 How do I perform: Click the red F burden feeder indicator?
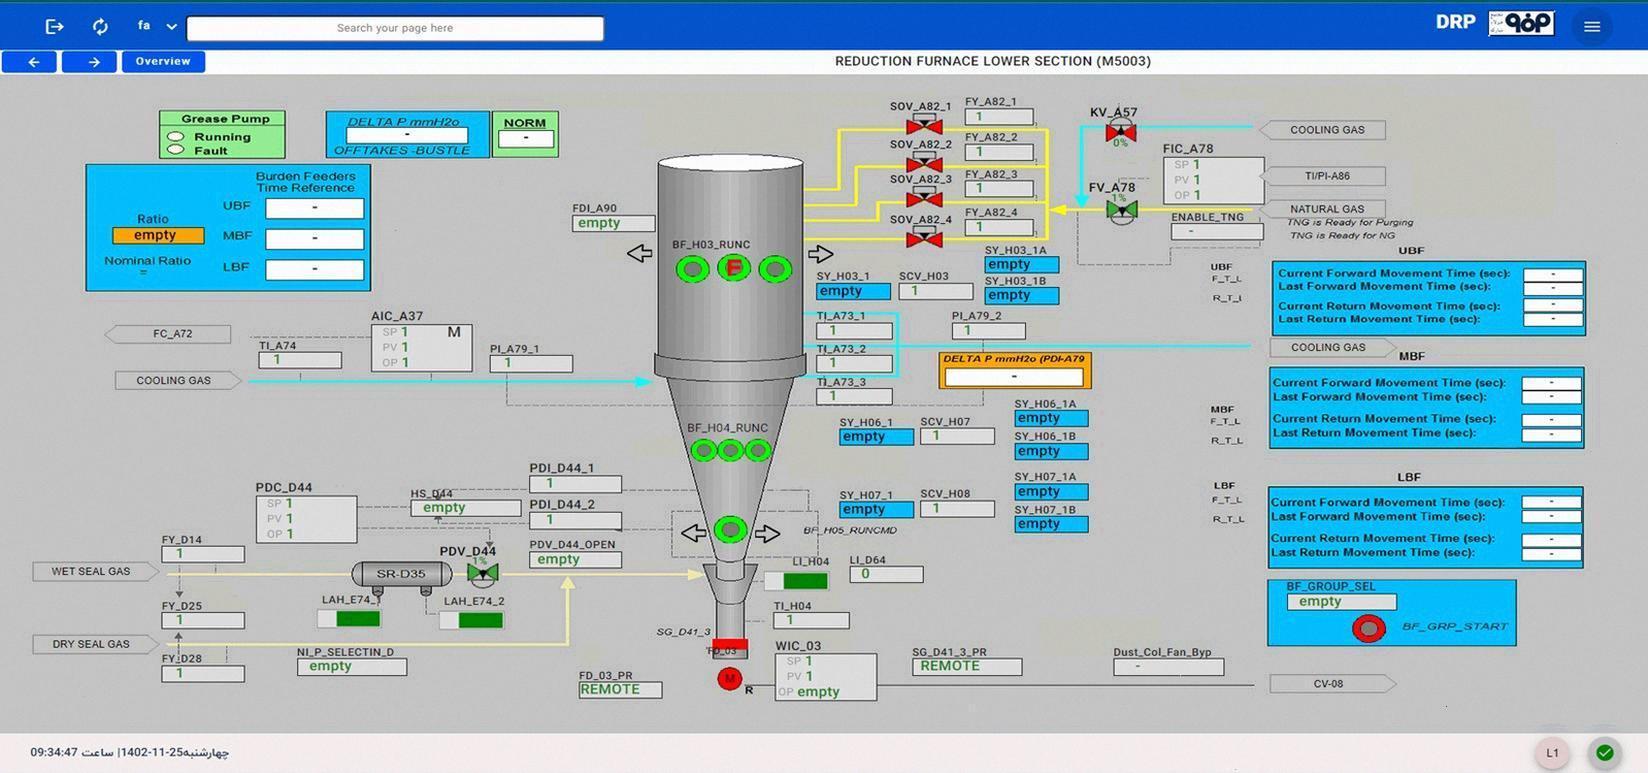click(x=734, y=268)
